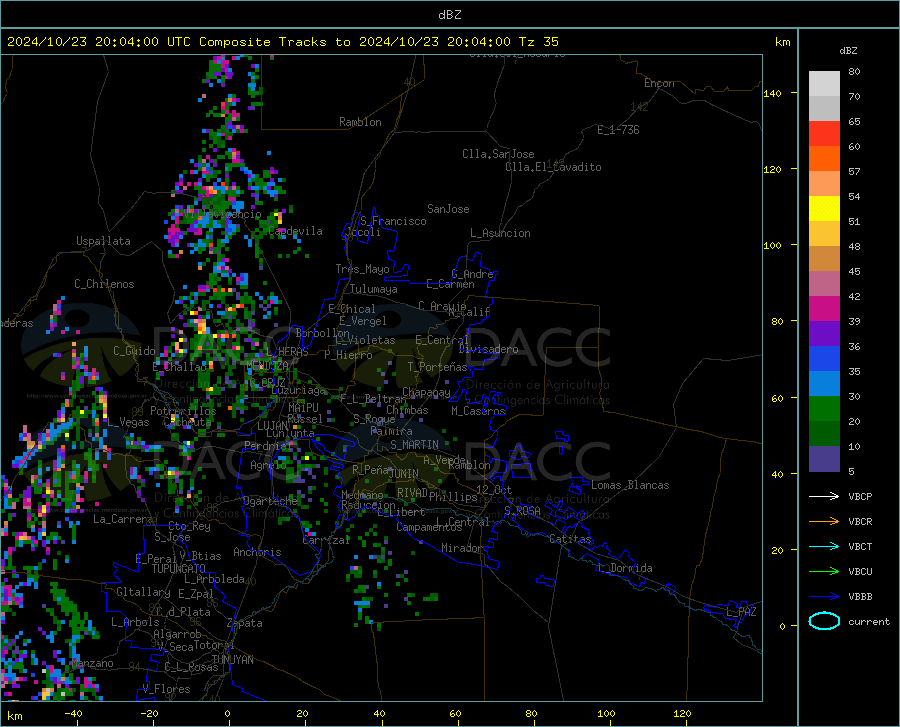900x727 pixels.
Task: Click the '140' tick label on the vertical axis
Action: coord(772,94)
